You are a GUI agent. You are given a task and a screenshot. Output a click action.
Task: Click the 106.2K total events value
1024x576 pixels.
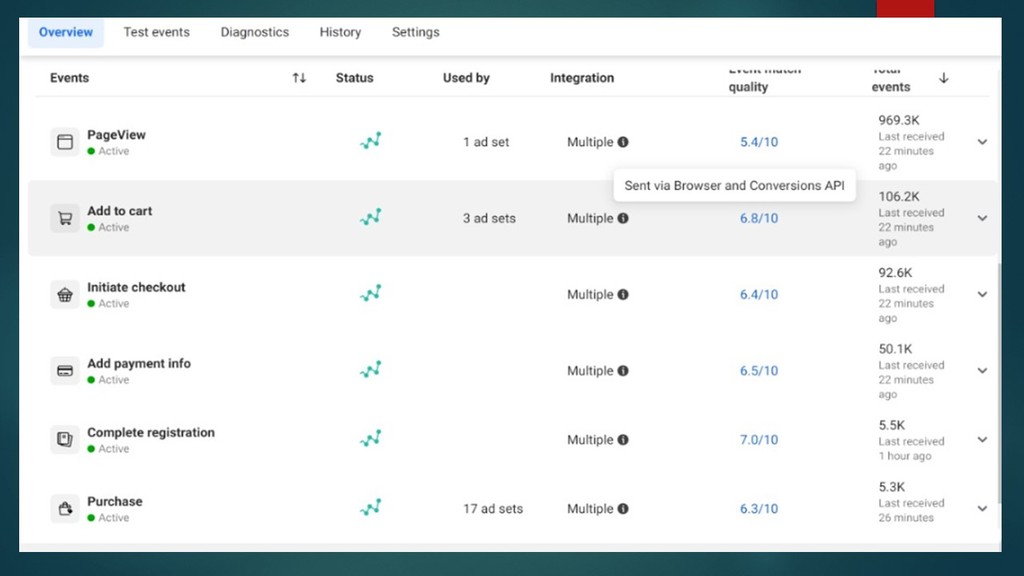pos(899,197)
